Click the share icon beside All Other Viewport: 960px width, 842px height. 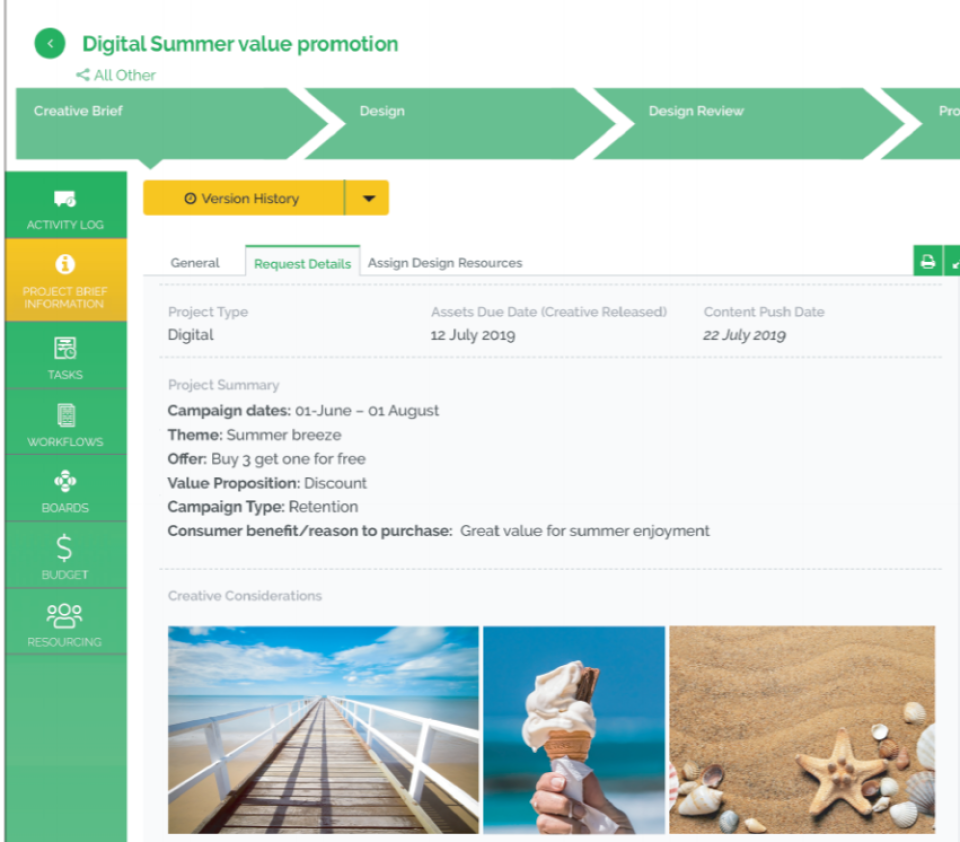(x=83, y=75)
